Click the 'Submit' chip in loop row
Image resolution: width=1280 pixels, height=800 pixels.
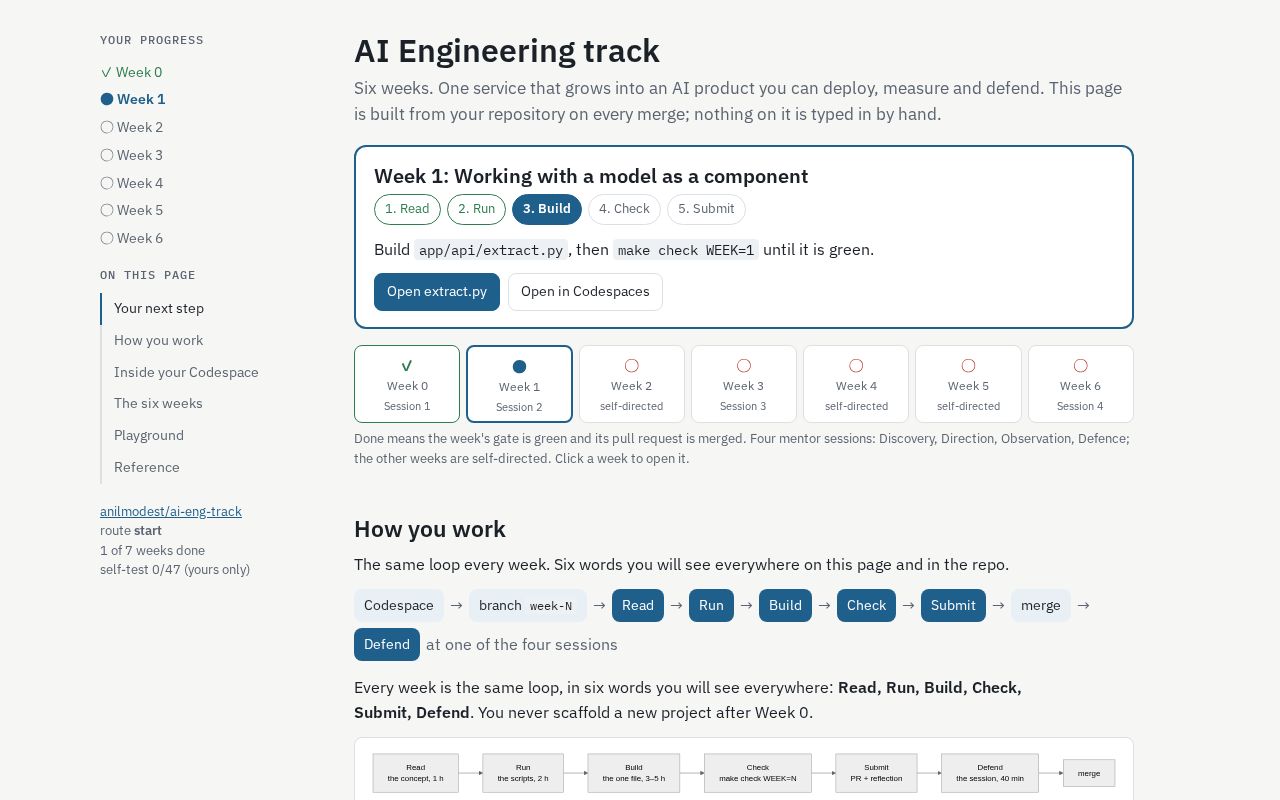(x=953, y=605)
